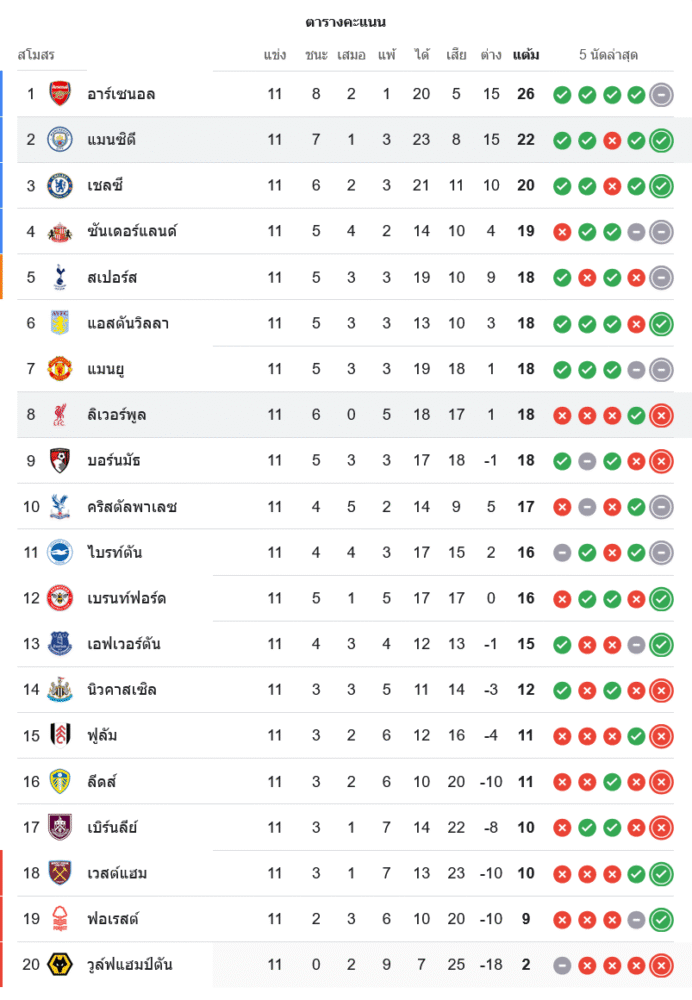Click Liverpool's latest match loss indicator
The image size is (692, 1000).
[x=660, y=415]
